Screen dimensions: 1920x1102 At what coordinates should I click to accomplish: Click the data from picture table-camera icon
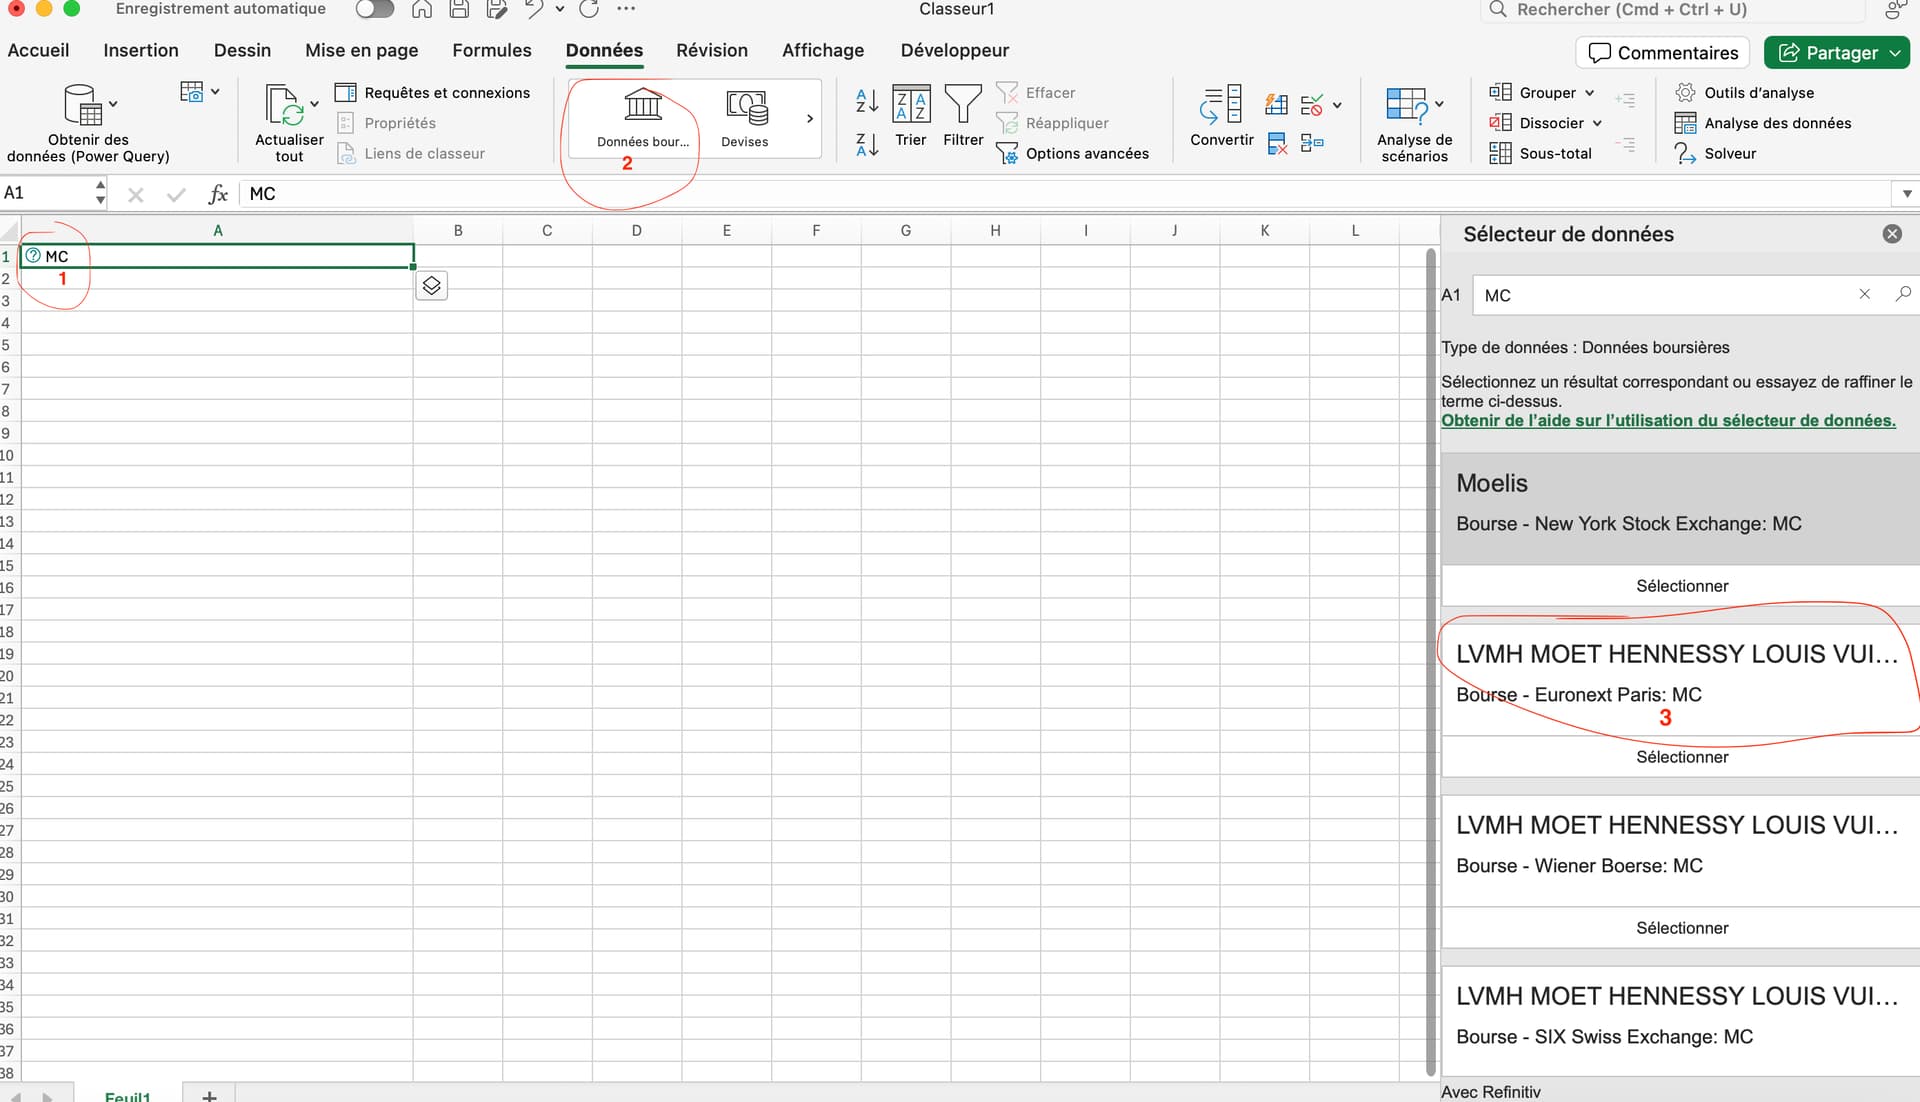pos(192,92)
